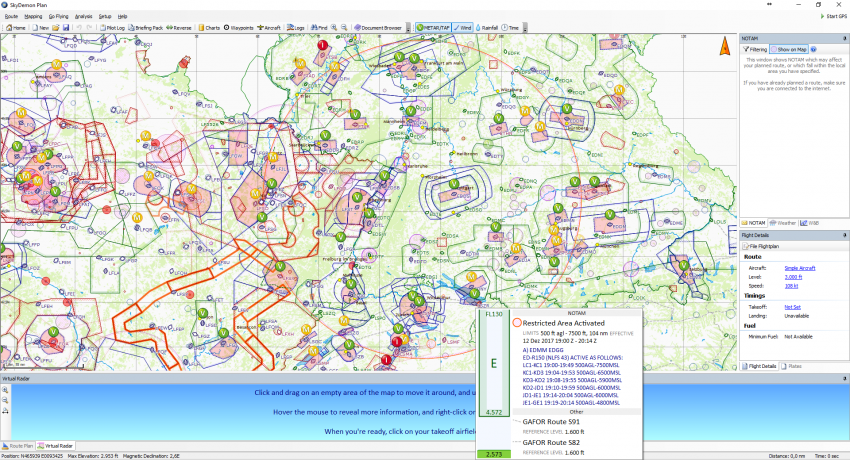Screen dimensions: 850x460
Task: Switch to the Virtual Radar tab
Action: 55,446
